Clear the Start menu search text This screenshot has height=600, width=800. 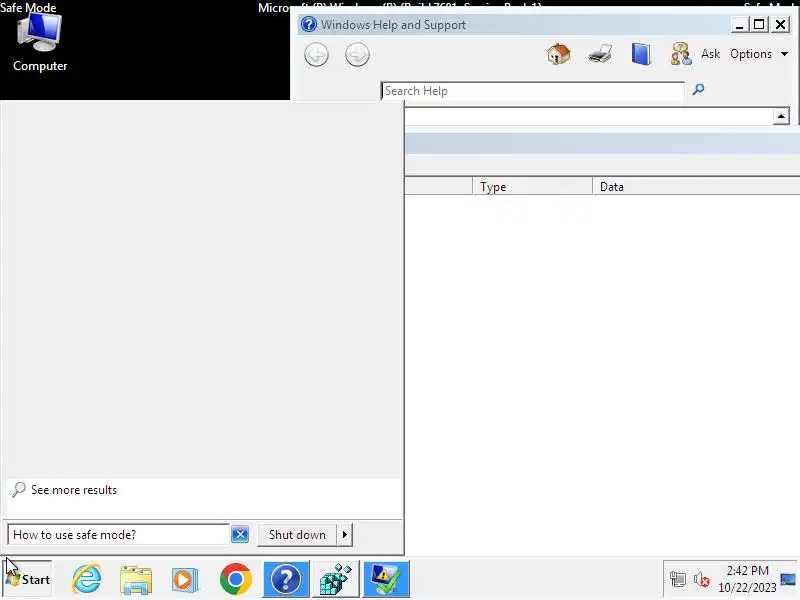240,535
